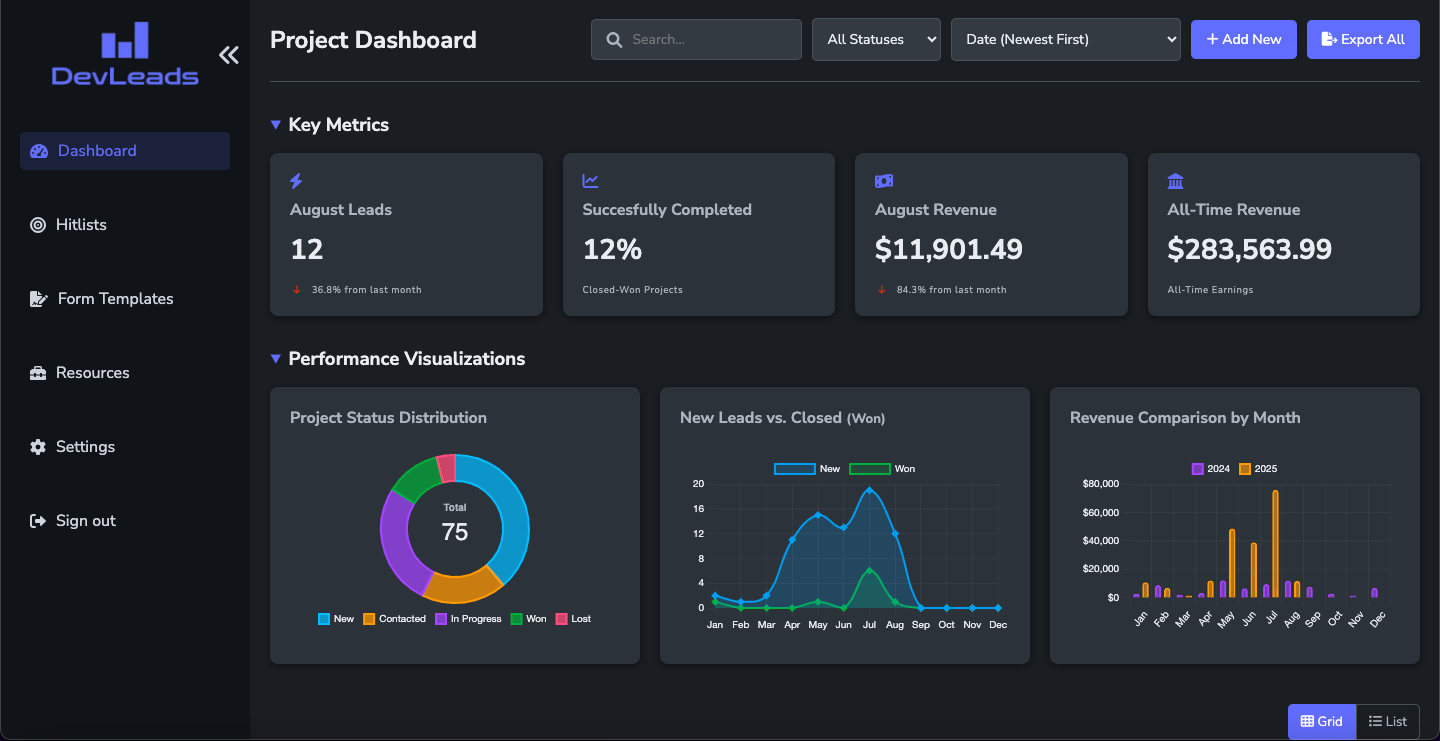Collapse the Key Metrics section
1440x741 pixels.
(276, 125)
